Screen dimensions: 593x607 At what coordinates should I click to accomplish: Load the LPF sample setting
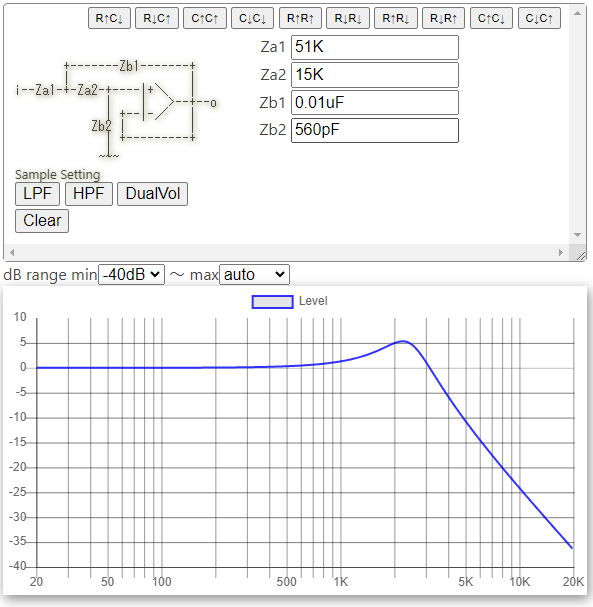38,194
